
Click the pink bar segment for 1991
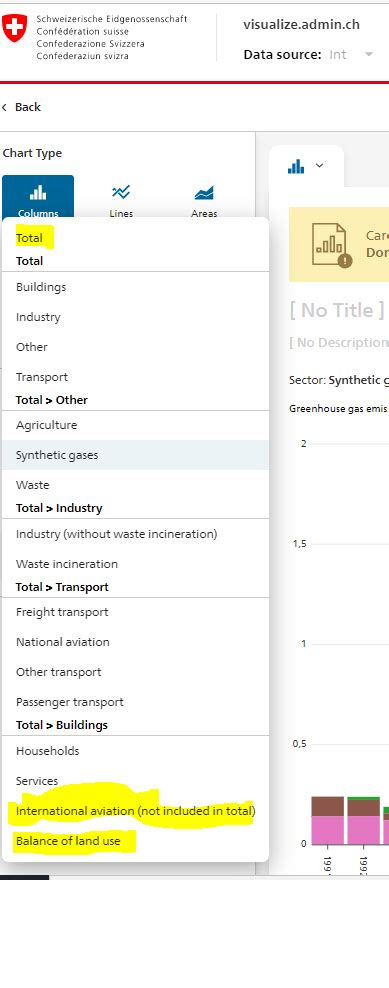[x=328, y=830]
